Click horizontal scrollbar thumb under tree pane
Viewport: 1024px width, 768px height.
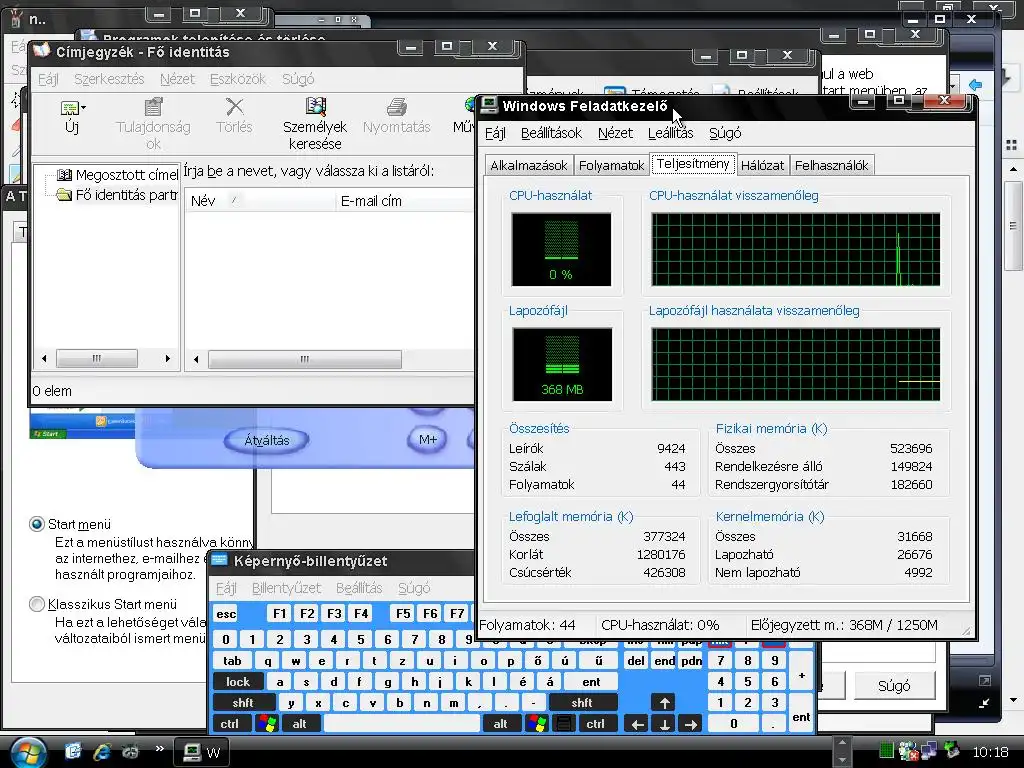97,359
